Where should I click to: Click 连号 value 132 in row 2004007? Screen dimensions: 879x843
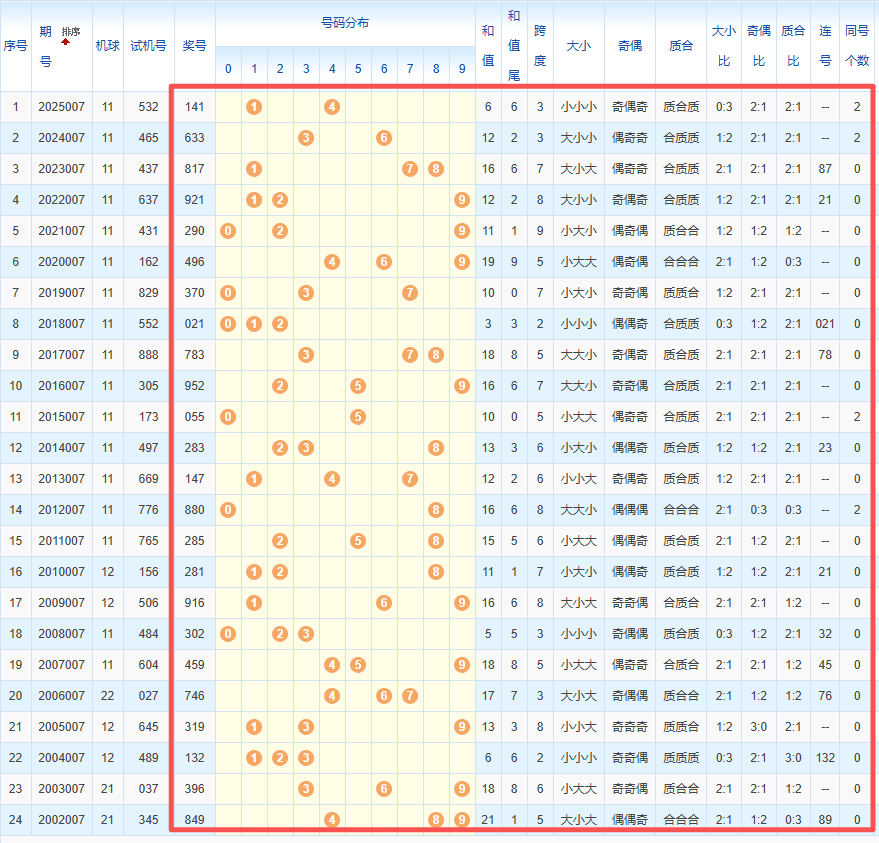tap(825, 758)
